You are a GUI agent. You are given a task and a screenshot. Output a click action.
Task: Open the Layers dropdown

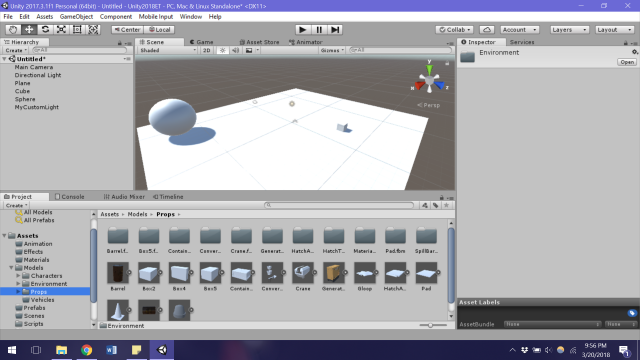(569, 30)
